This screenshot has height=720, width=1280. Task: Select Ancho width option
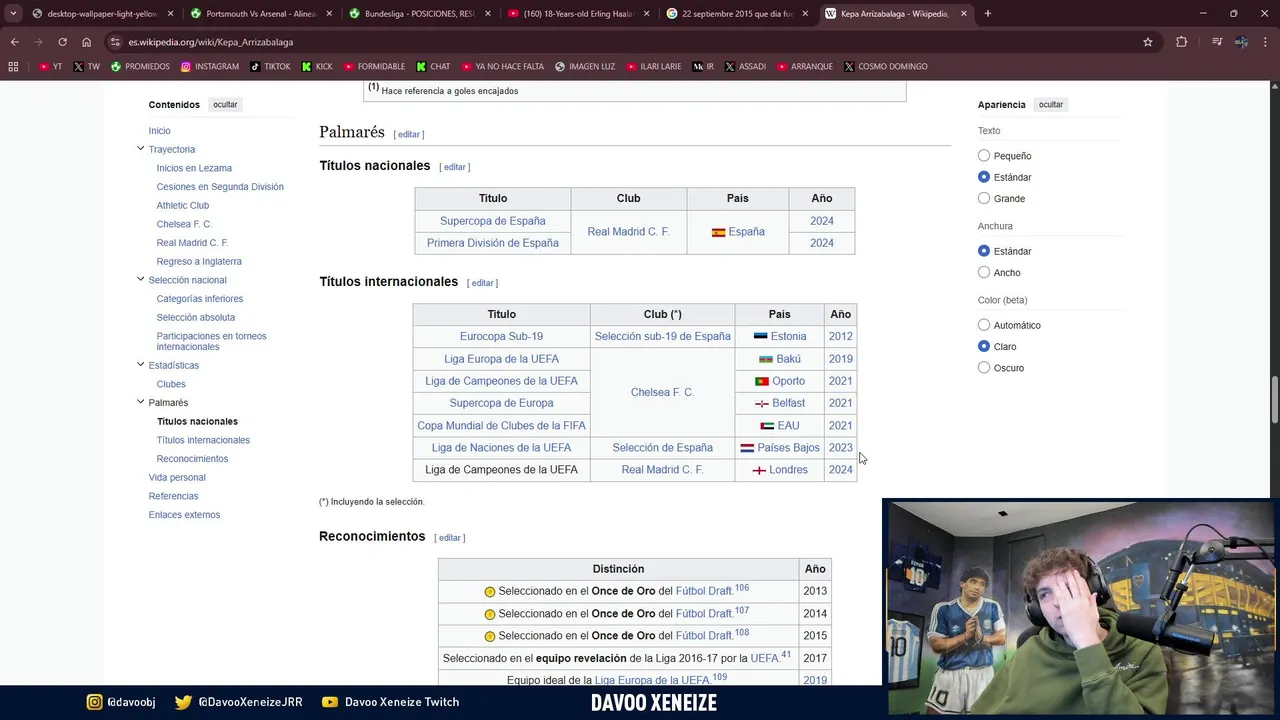coord(984,272)
